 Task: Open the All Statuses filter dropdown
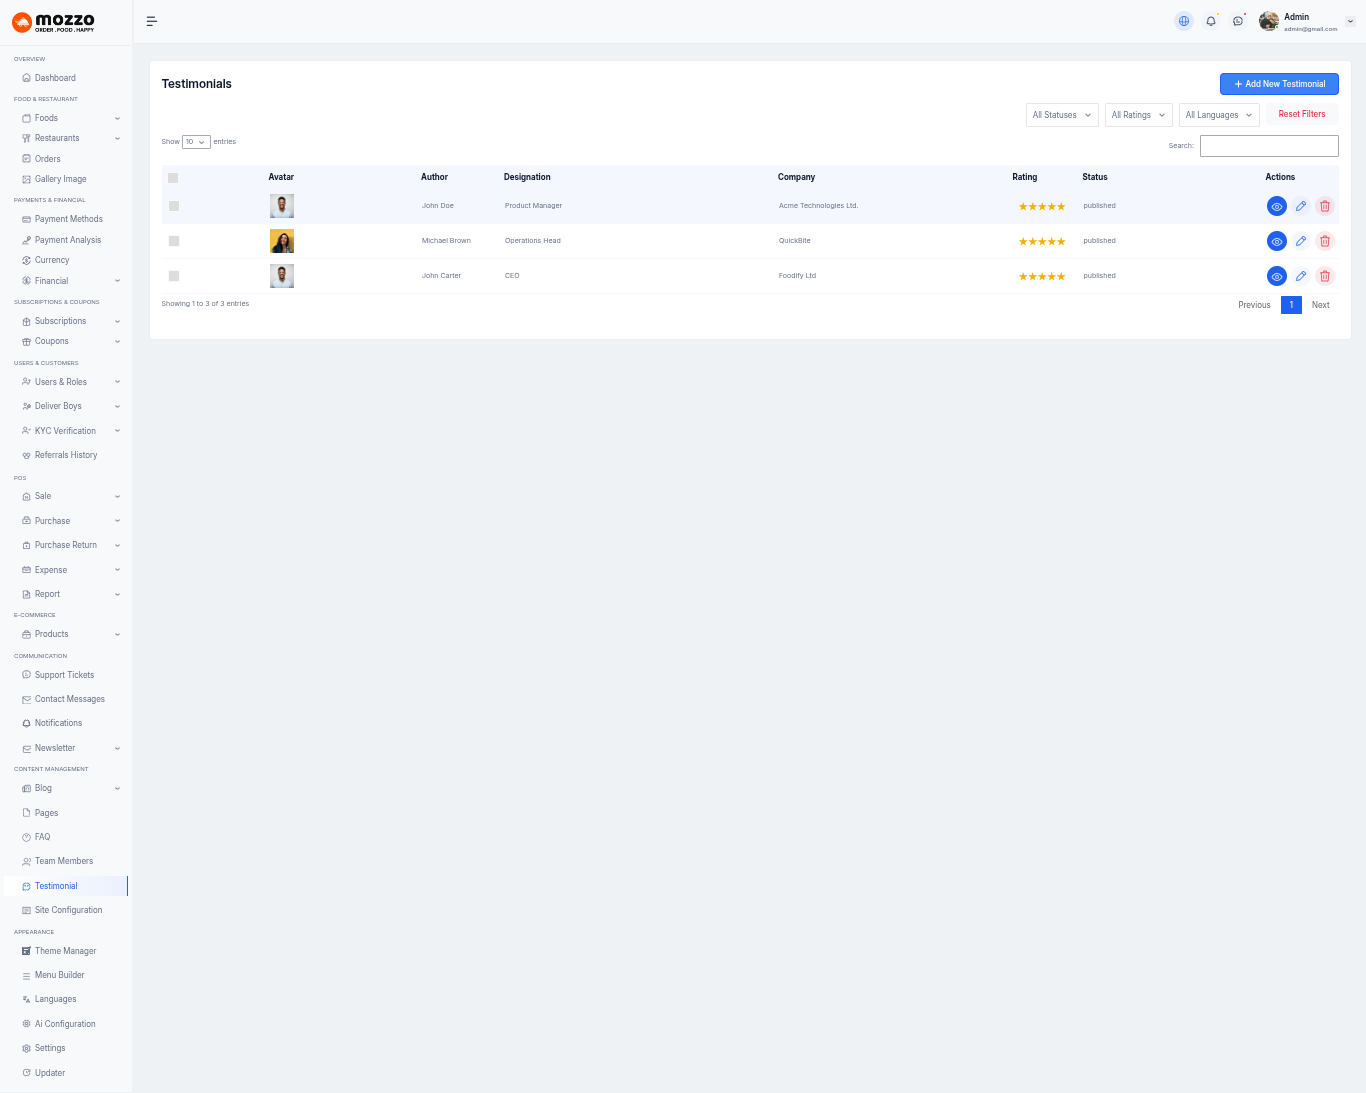point(1062,115)
